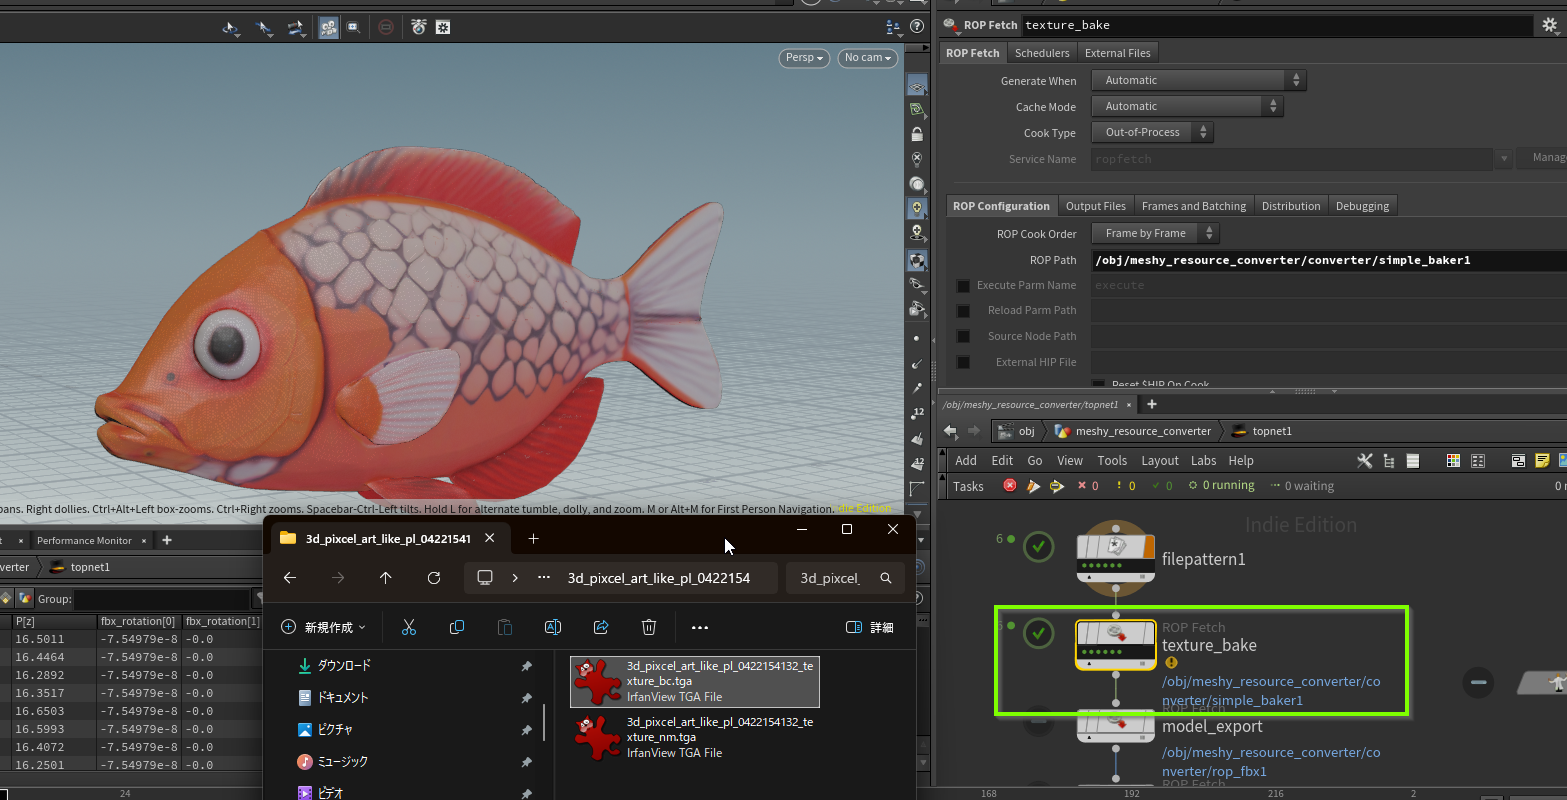Add a new Explorer tab with plus
Image resolution: width=1567 pixels, height=800 pixels.
pos(533,539)
